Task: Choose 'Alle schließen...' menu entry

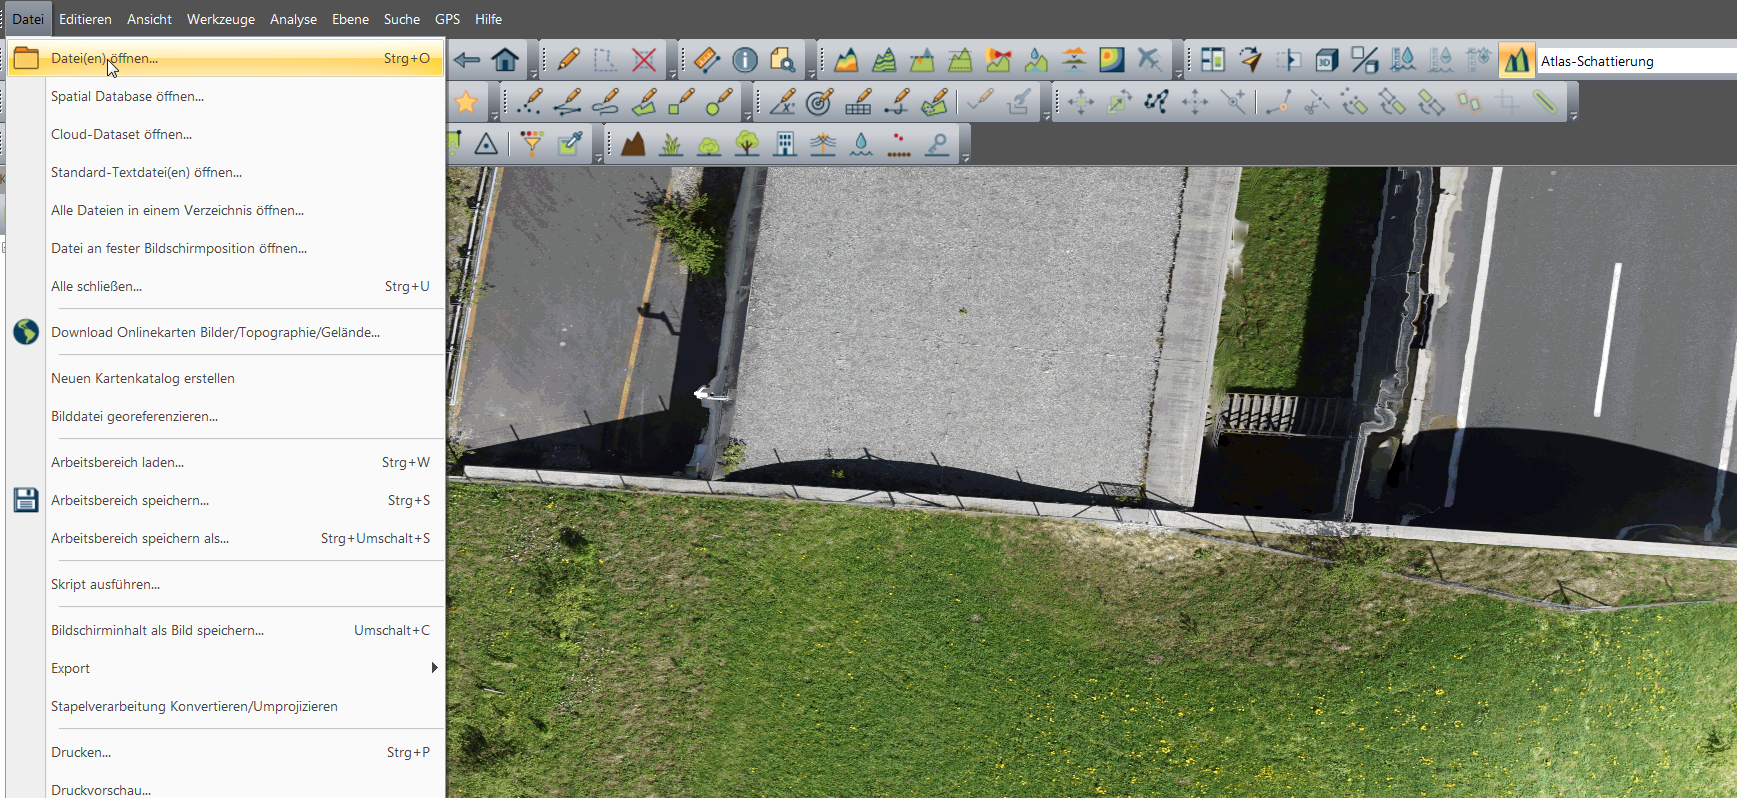Action: [x=226, y=286]
